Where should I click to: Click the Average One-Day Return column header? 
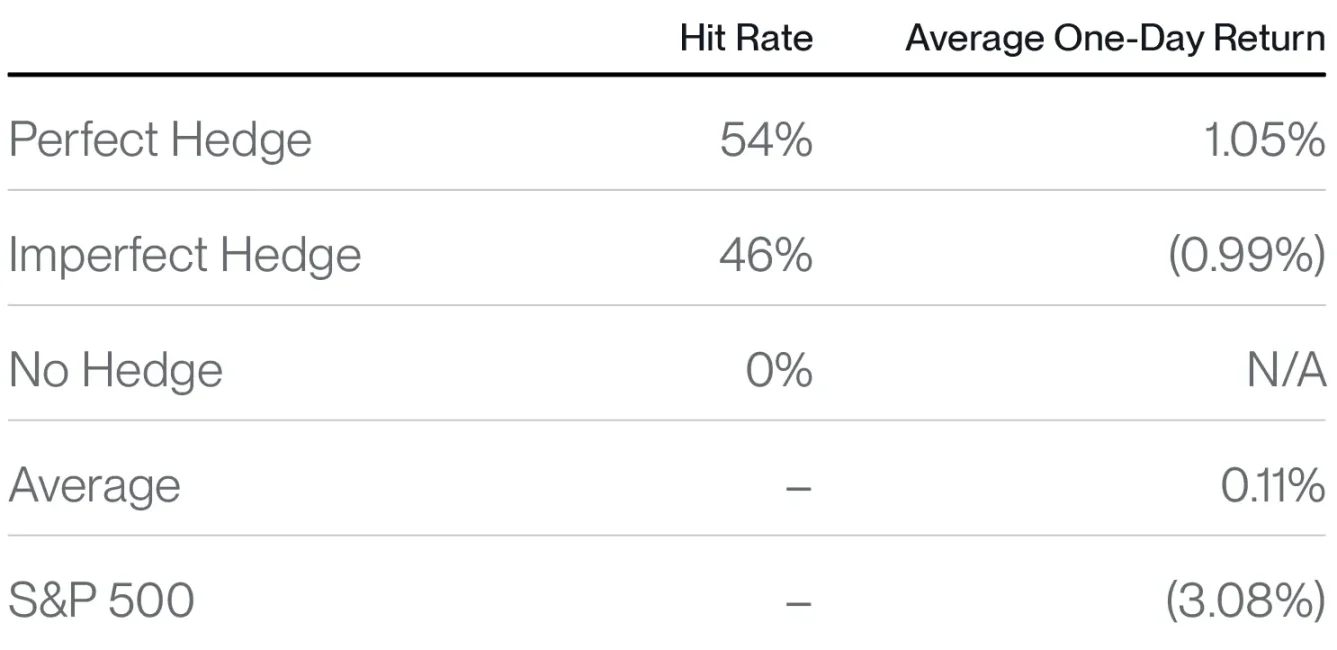tap(1115, 39)
